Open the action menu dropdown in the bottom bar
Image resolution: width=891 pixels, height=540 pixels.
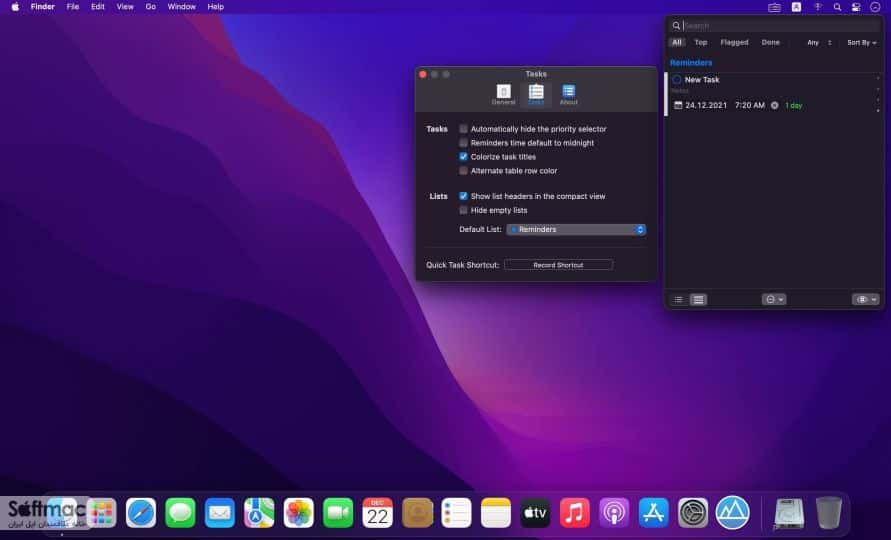click(x=774, y=300)
